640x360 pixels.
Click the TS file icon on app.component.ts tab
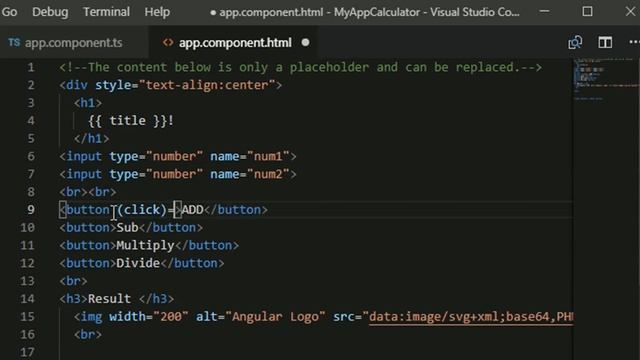[14, 42]
